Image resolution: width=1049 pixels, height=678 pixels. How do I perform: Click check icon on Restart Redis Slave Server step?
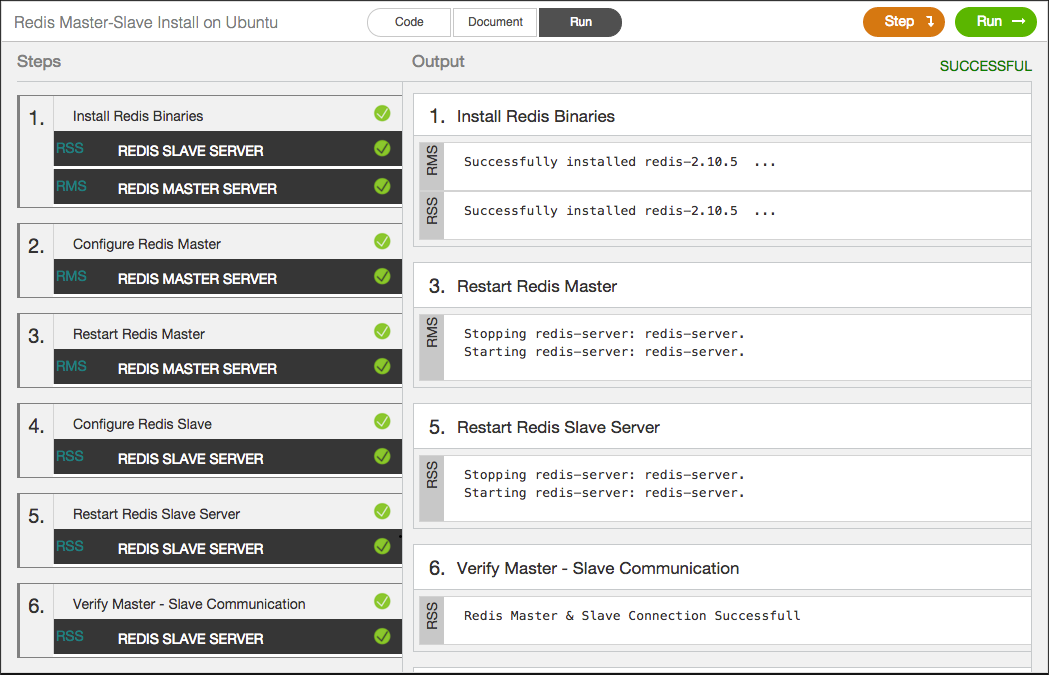tap(382, 512)
